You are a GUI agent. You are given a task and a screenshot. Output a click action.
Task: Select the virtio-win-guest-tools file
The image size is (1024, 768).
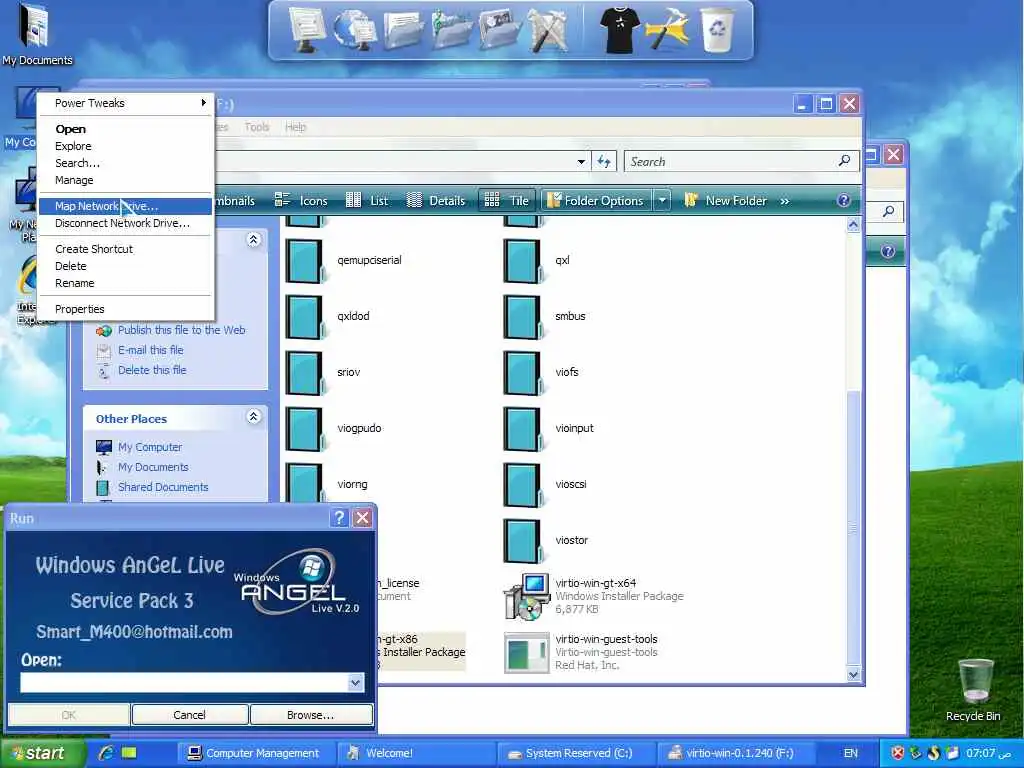[581, 652]
